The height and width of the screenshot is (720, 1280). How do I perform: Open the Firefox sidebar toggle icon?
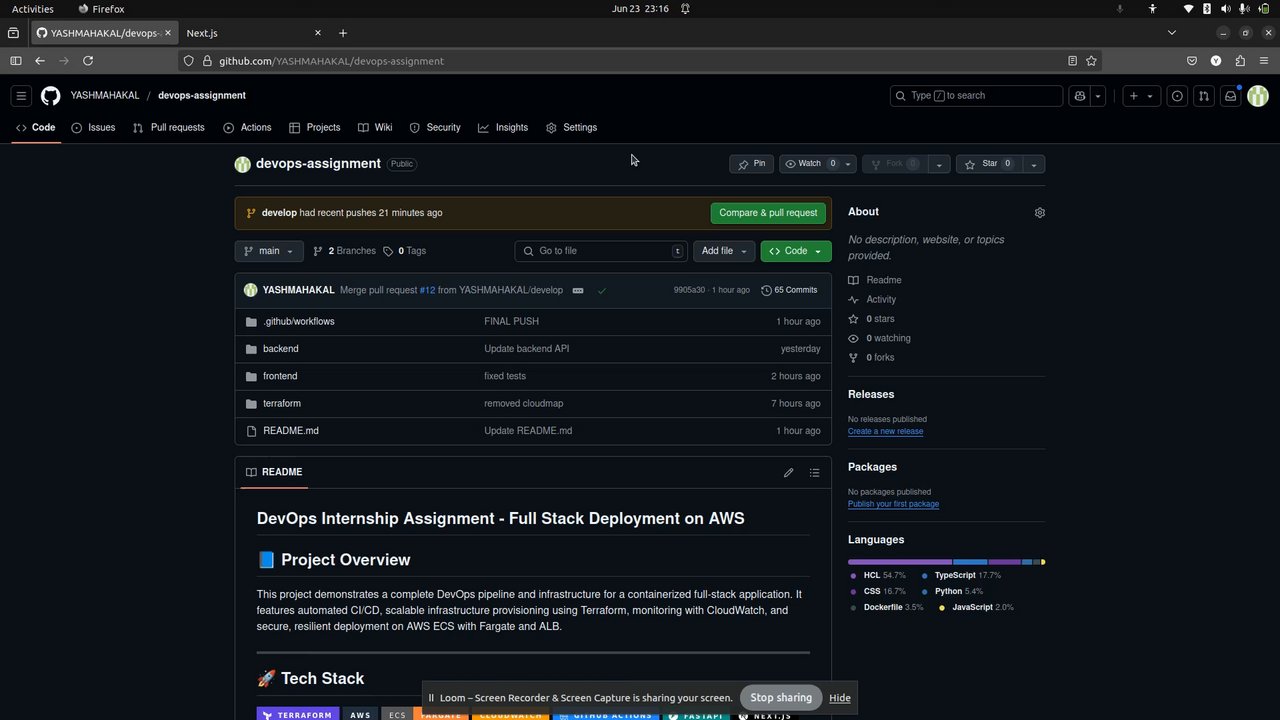pyautogui.click(x=16, y=61)
